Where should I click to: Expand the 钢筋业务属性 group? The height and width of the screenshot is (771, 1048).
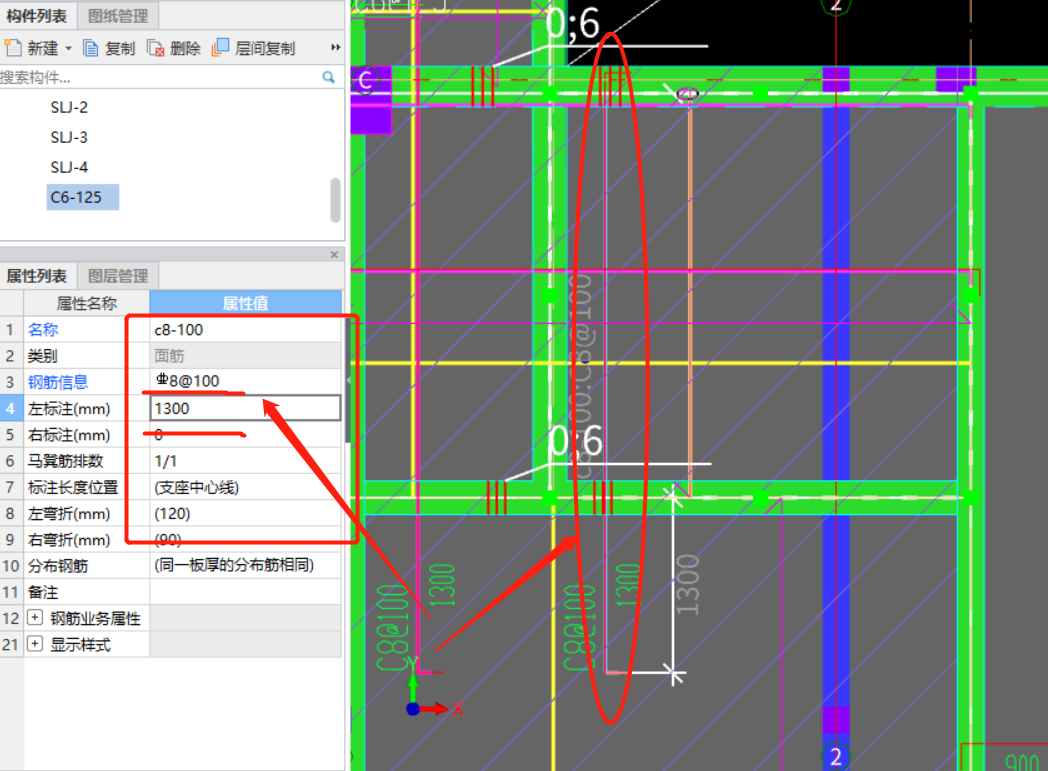click(x=35, y=617)
